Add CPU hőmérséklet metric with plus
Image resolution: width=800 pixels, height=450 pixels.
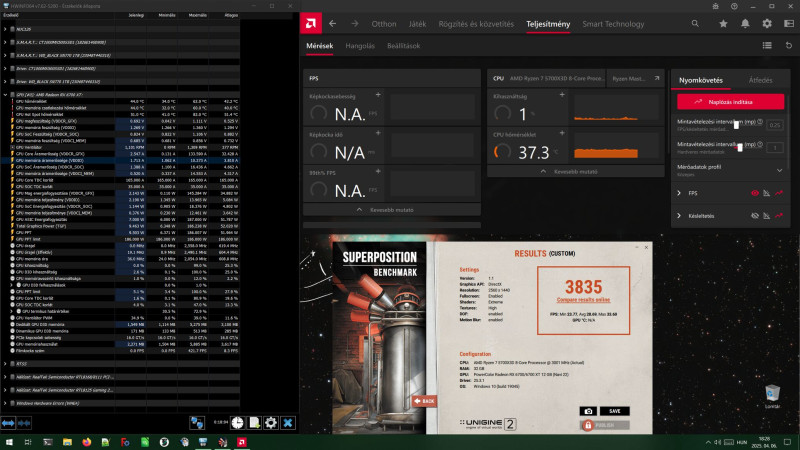coord(562,133)
